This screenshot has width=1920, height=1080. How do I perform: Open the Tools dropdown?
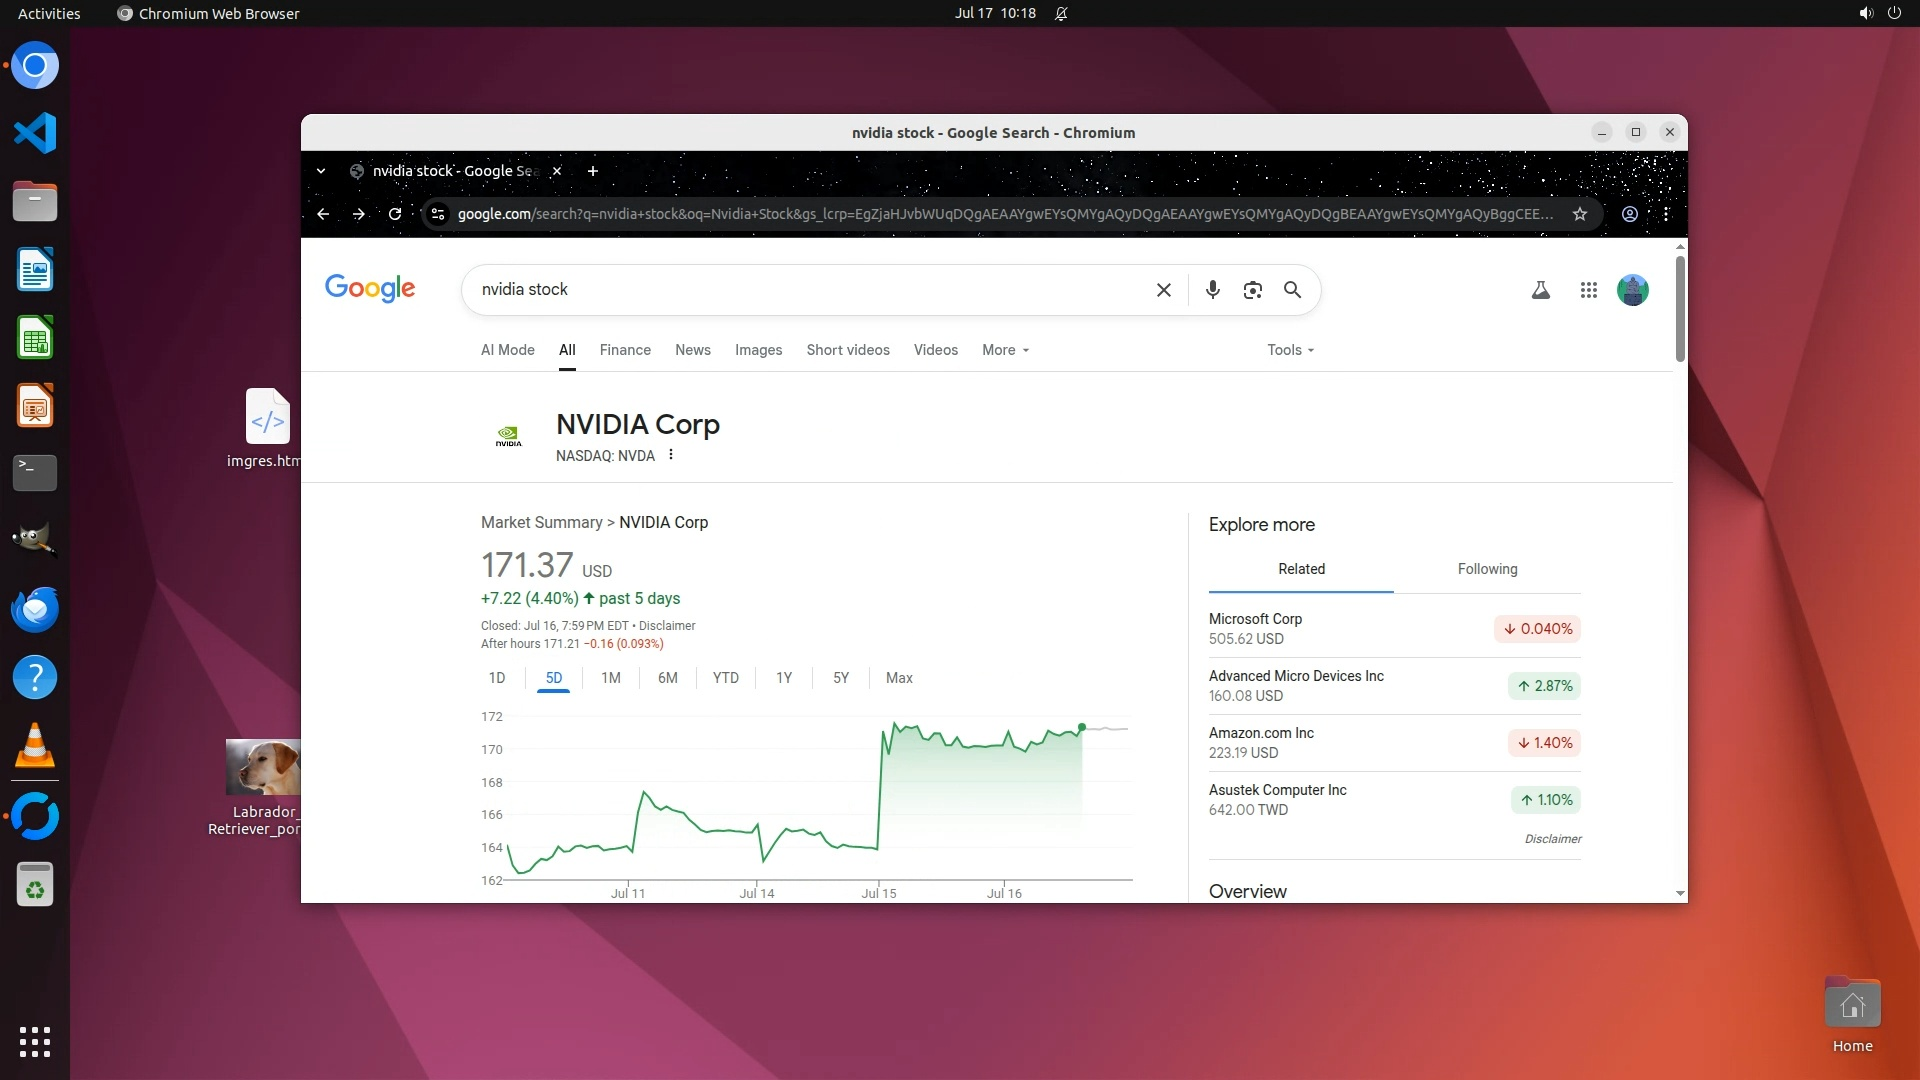pos(1289,350)
